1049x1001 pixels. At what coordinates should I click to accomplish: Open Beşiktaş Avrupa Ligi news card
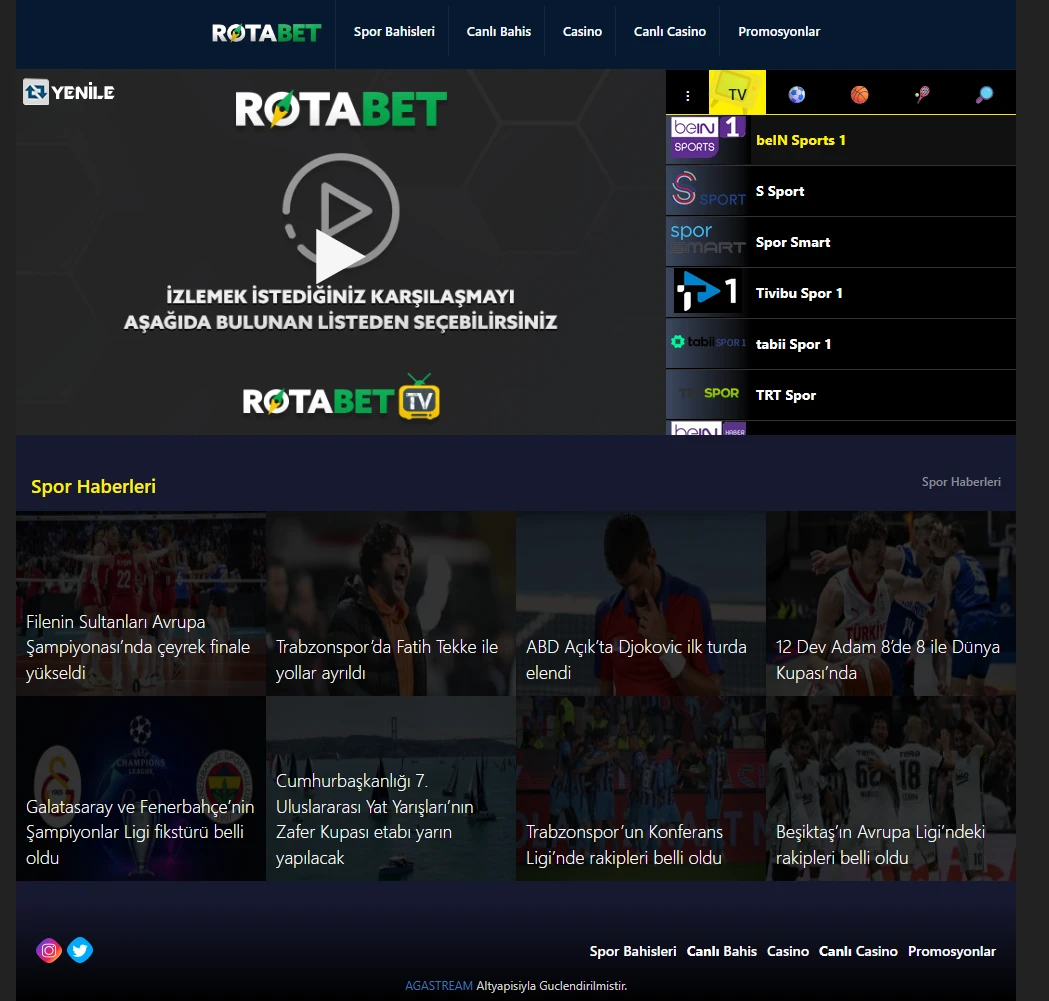click(890, 788)
